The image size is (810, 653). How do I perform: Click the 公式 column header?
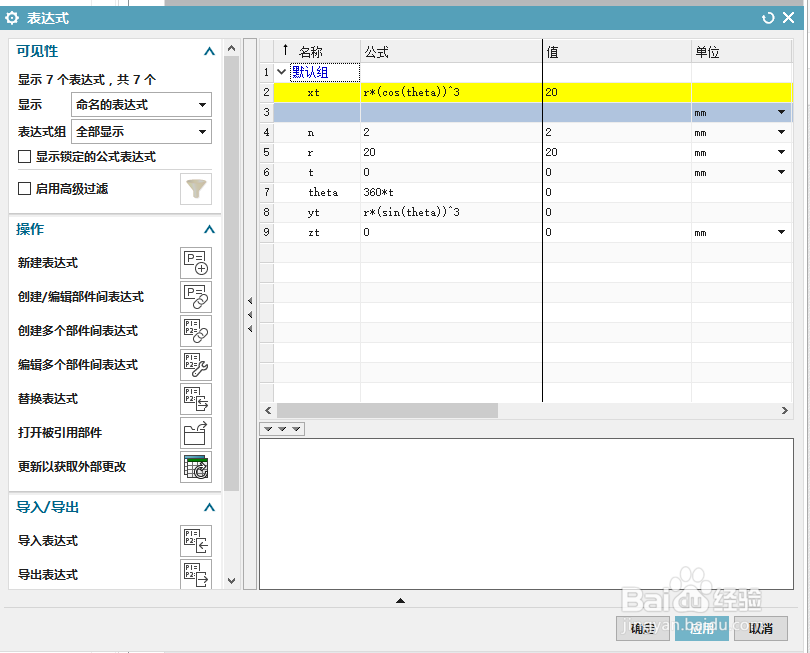[x=451, y=52]
